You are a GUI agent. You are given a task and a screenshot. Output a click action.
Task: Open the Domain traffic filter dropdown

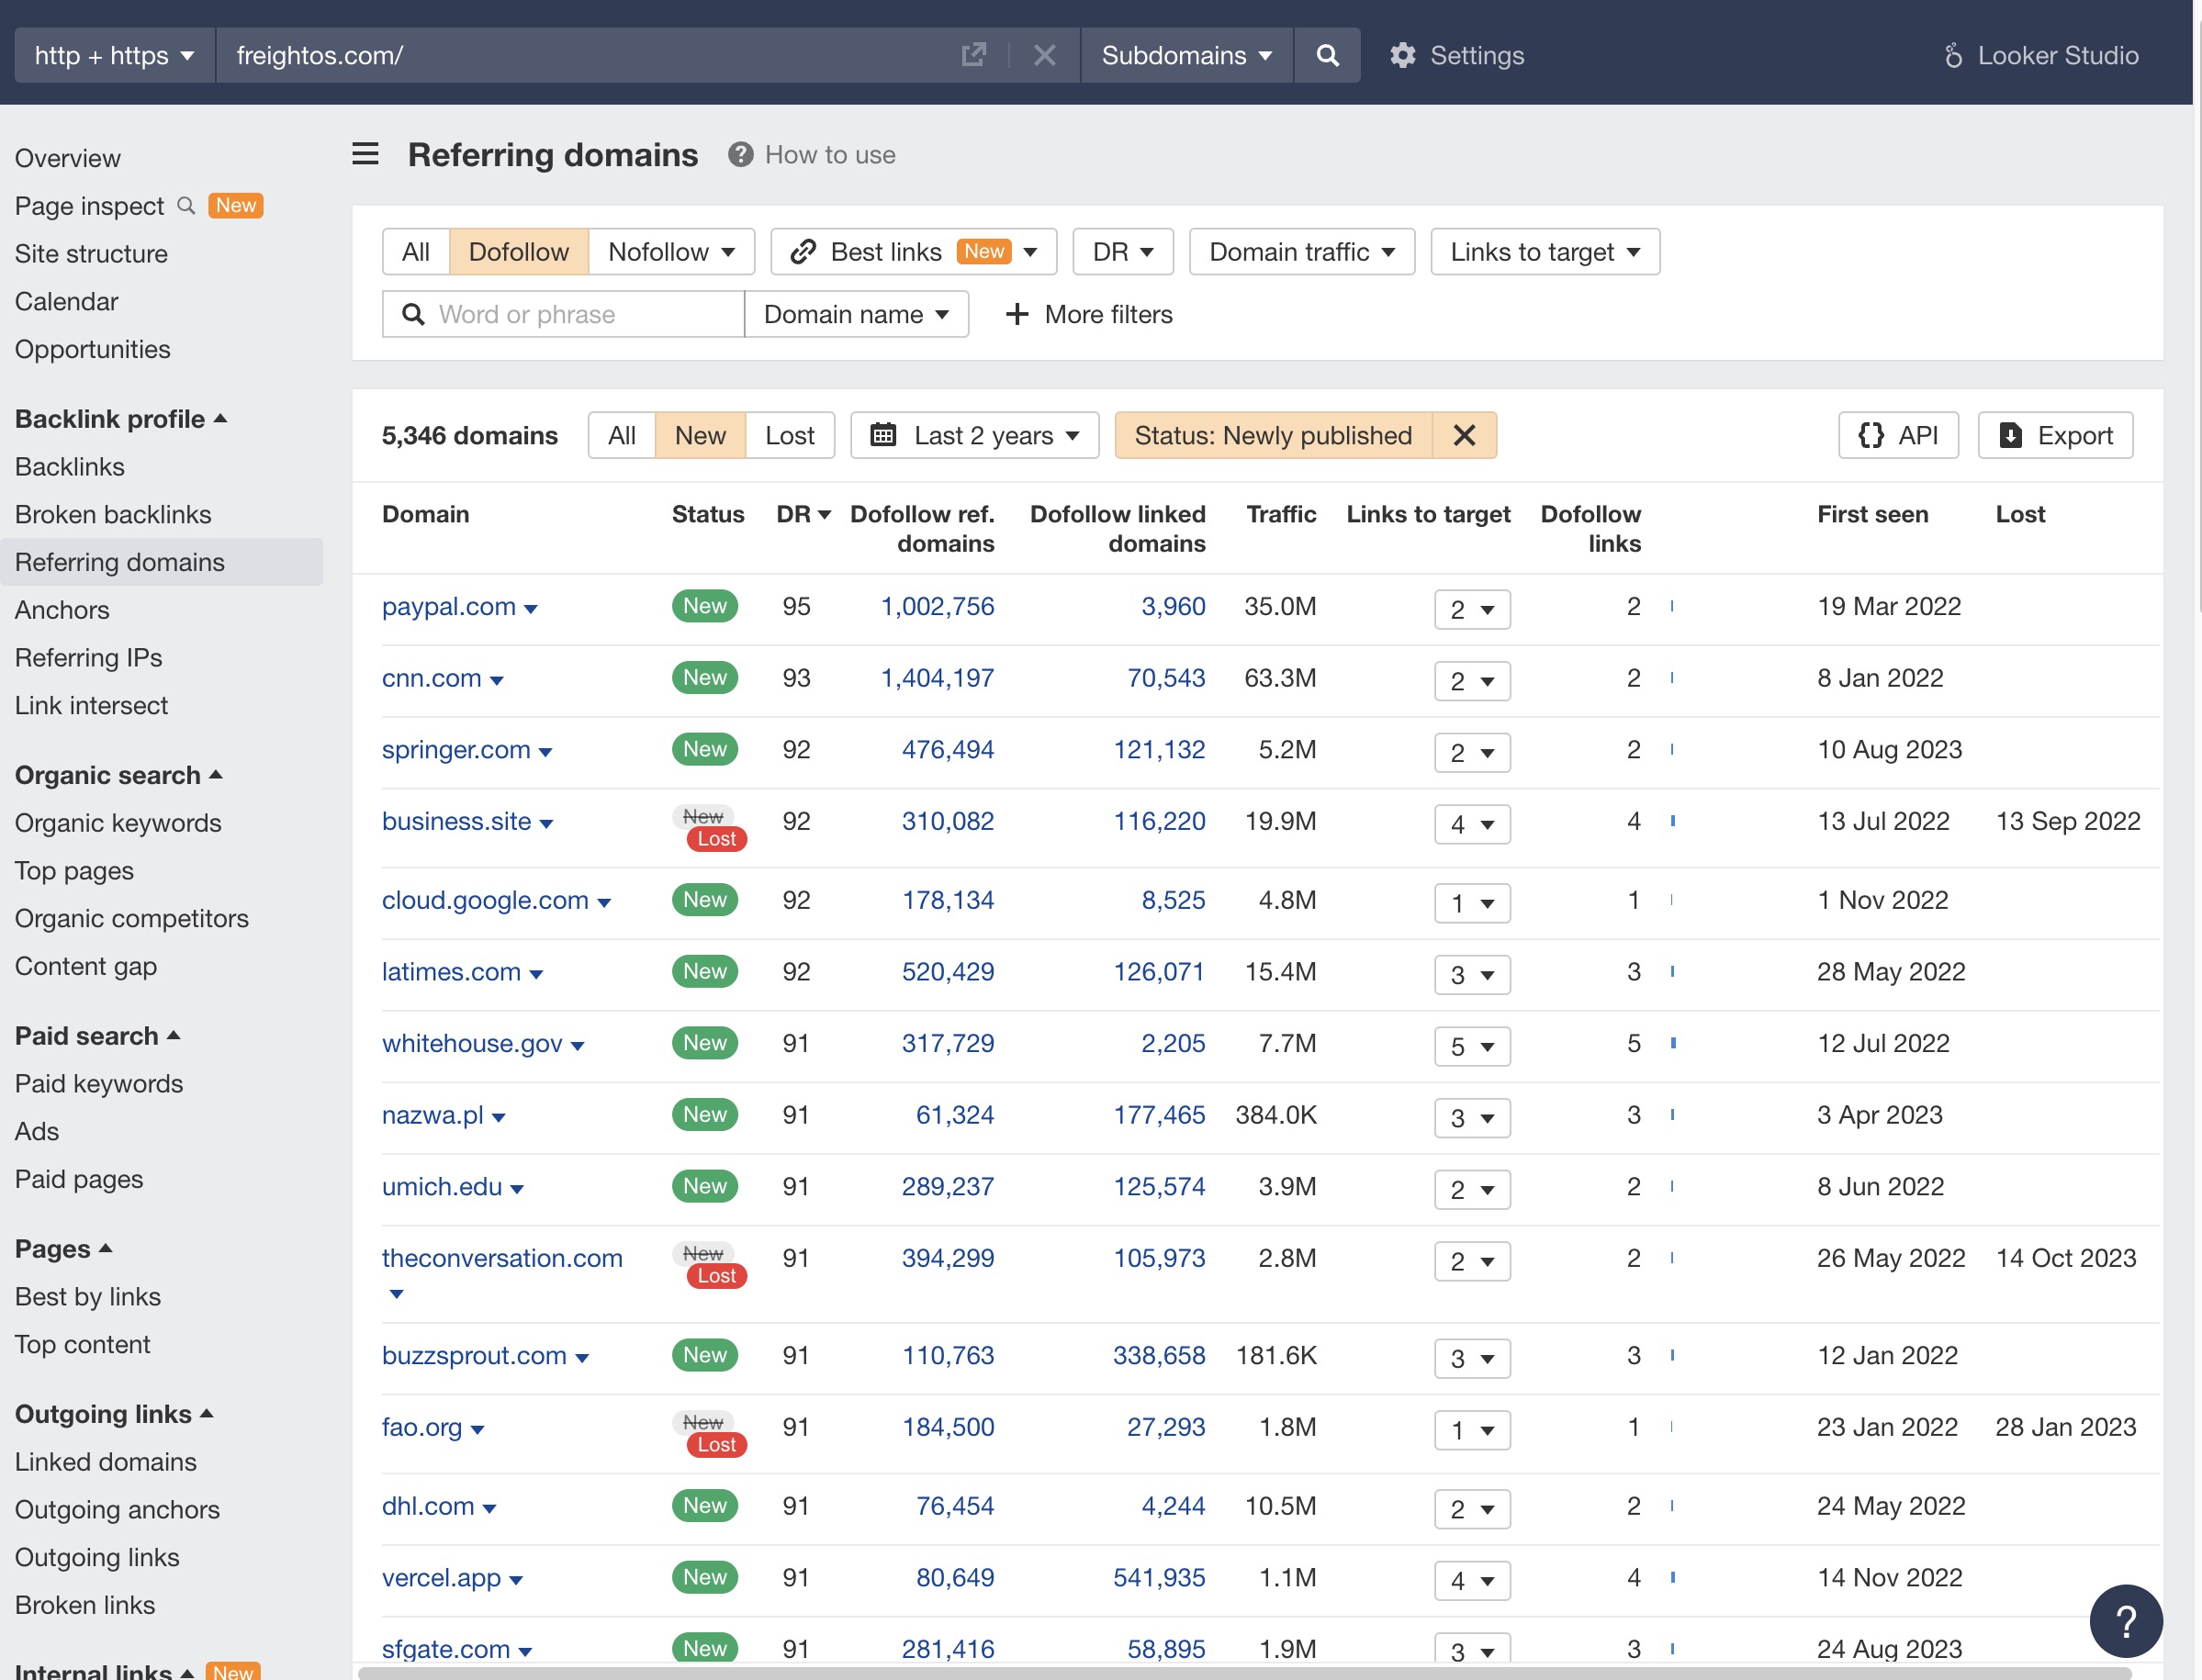click(1301, 251)
